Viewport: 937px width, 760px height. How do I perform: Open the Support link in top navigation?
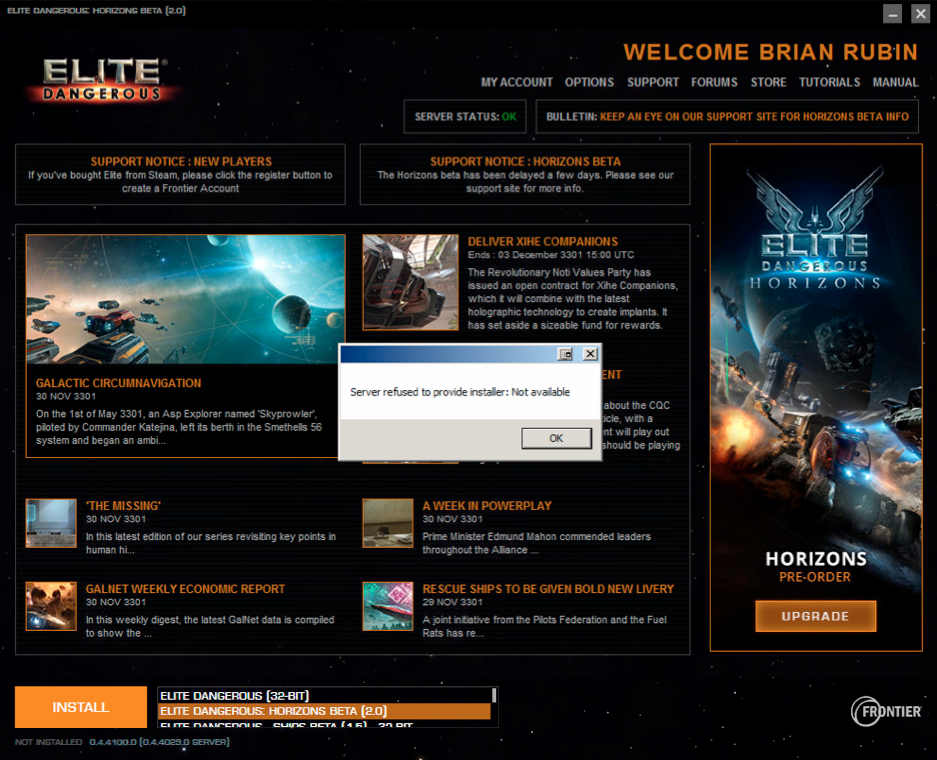[x=653, y=82]
